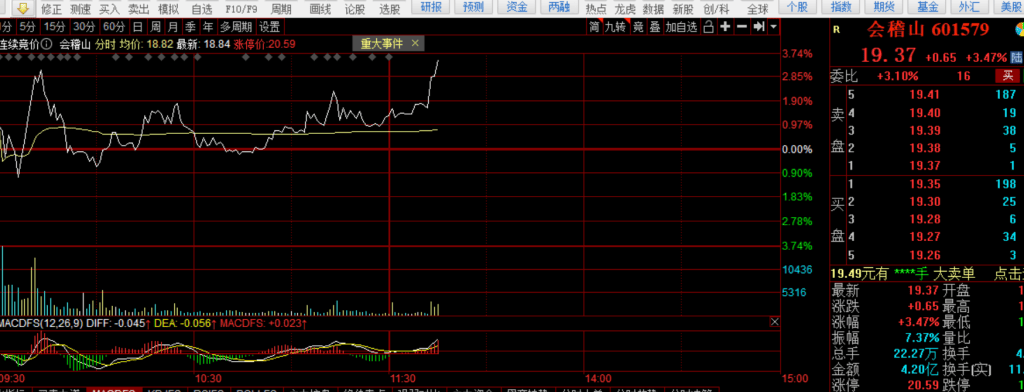Image resolution: width=1024 pixels, height=392 pixels.
Task: Click the red 买 badge near 委比
Action: 1008,76
